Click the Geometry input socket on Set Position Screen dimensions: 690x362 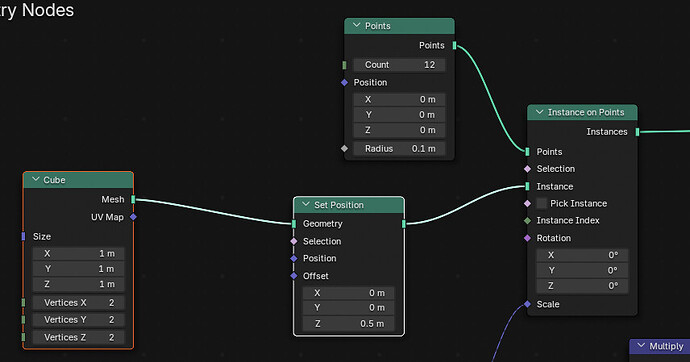[x=294, y=224]
